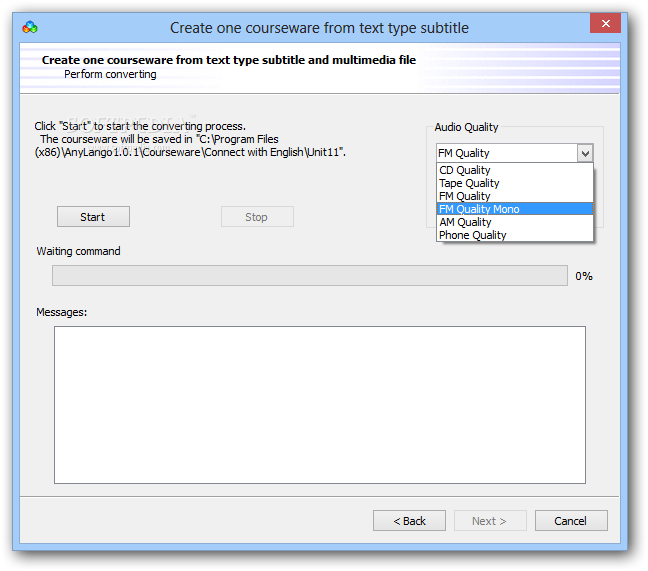Close the courseware wizard window
This screenshot has height=571, width=648.
605,23
